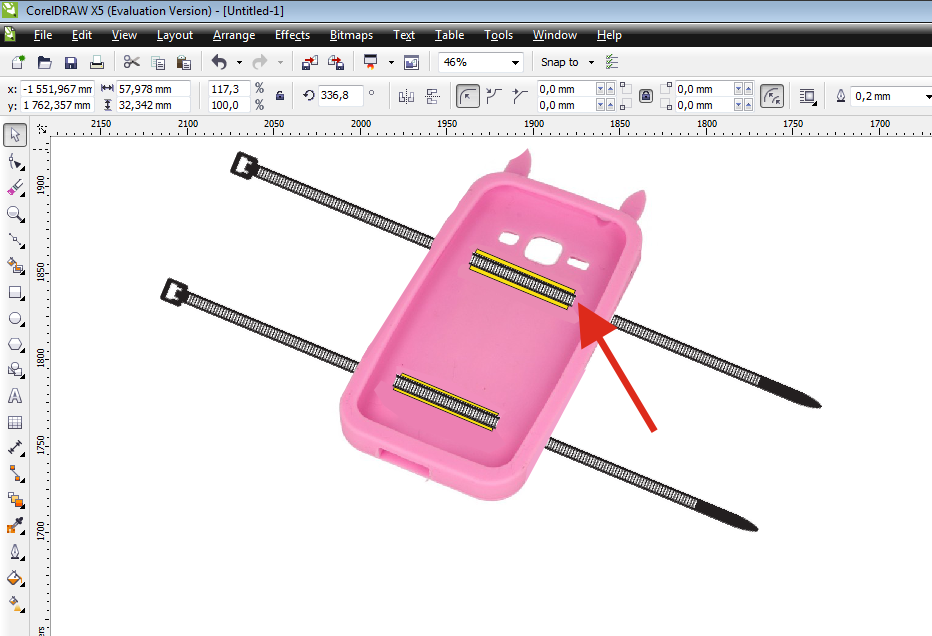
Task: Activate the Text tool
Action: tap(15, 396)
